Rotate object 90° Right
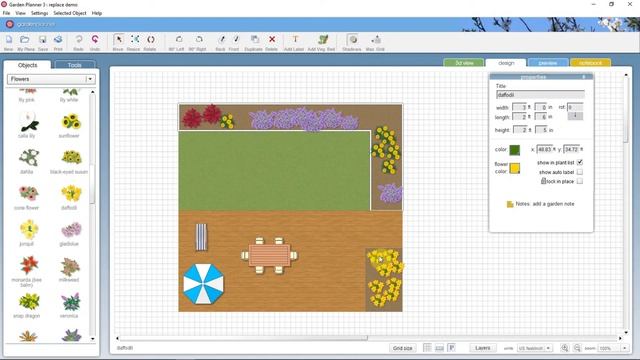 coord(199,40)
